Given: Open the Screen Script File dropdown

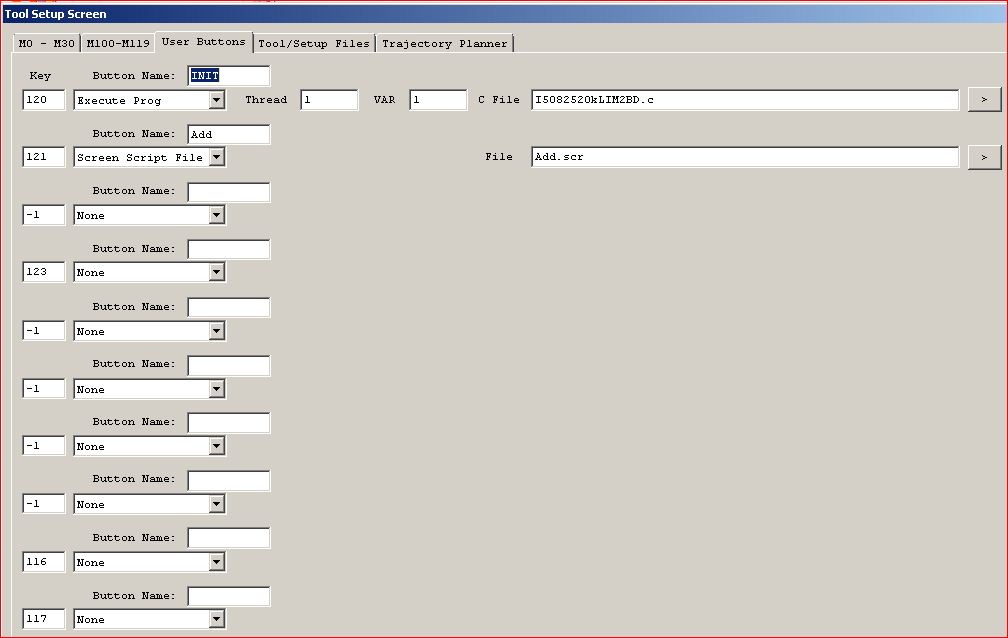Looking at the screenshot, I should (217, 157).
